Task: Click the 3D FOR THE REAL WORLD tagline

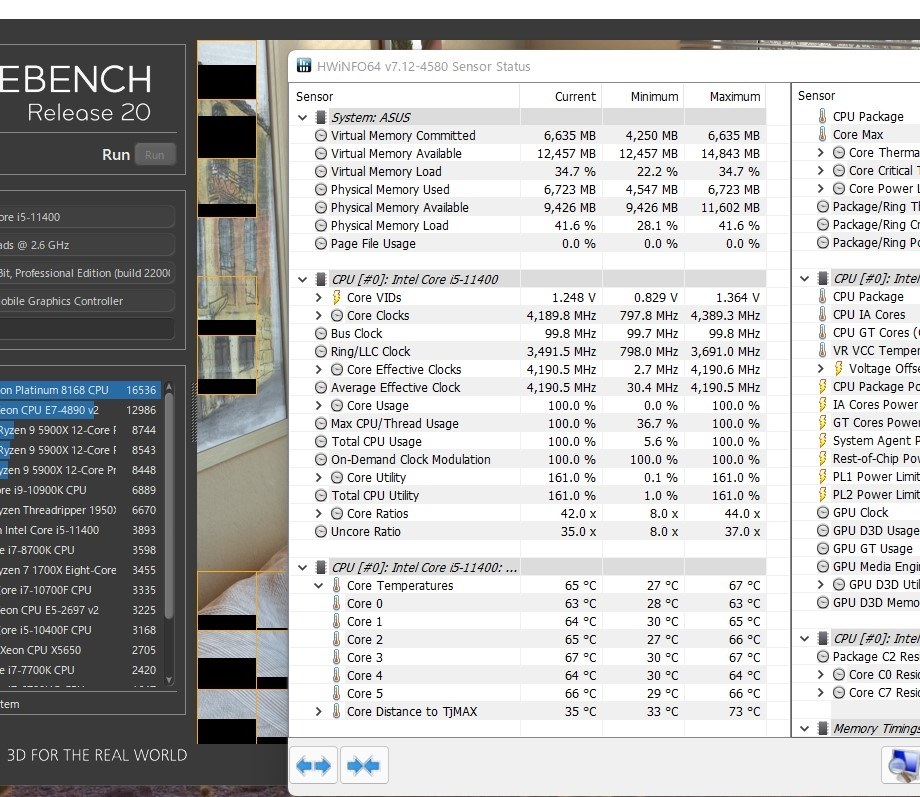Action: pos(97,755)
